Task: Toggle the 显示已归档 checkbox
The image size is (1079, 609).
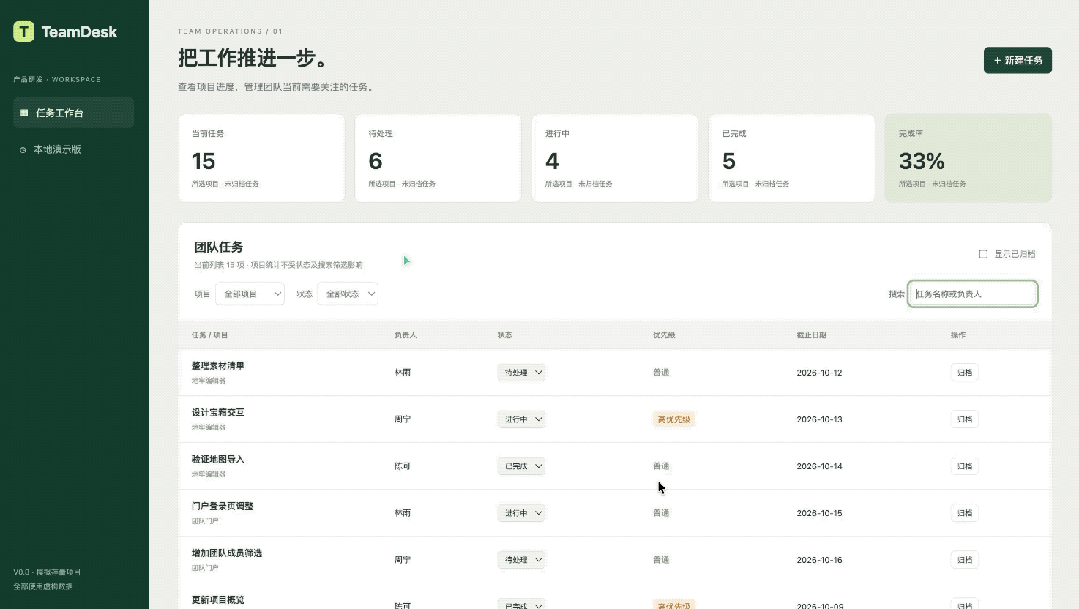Action: coord(983,254)
